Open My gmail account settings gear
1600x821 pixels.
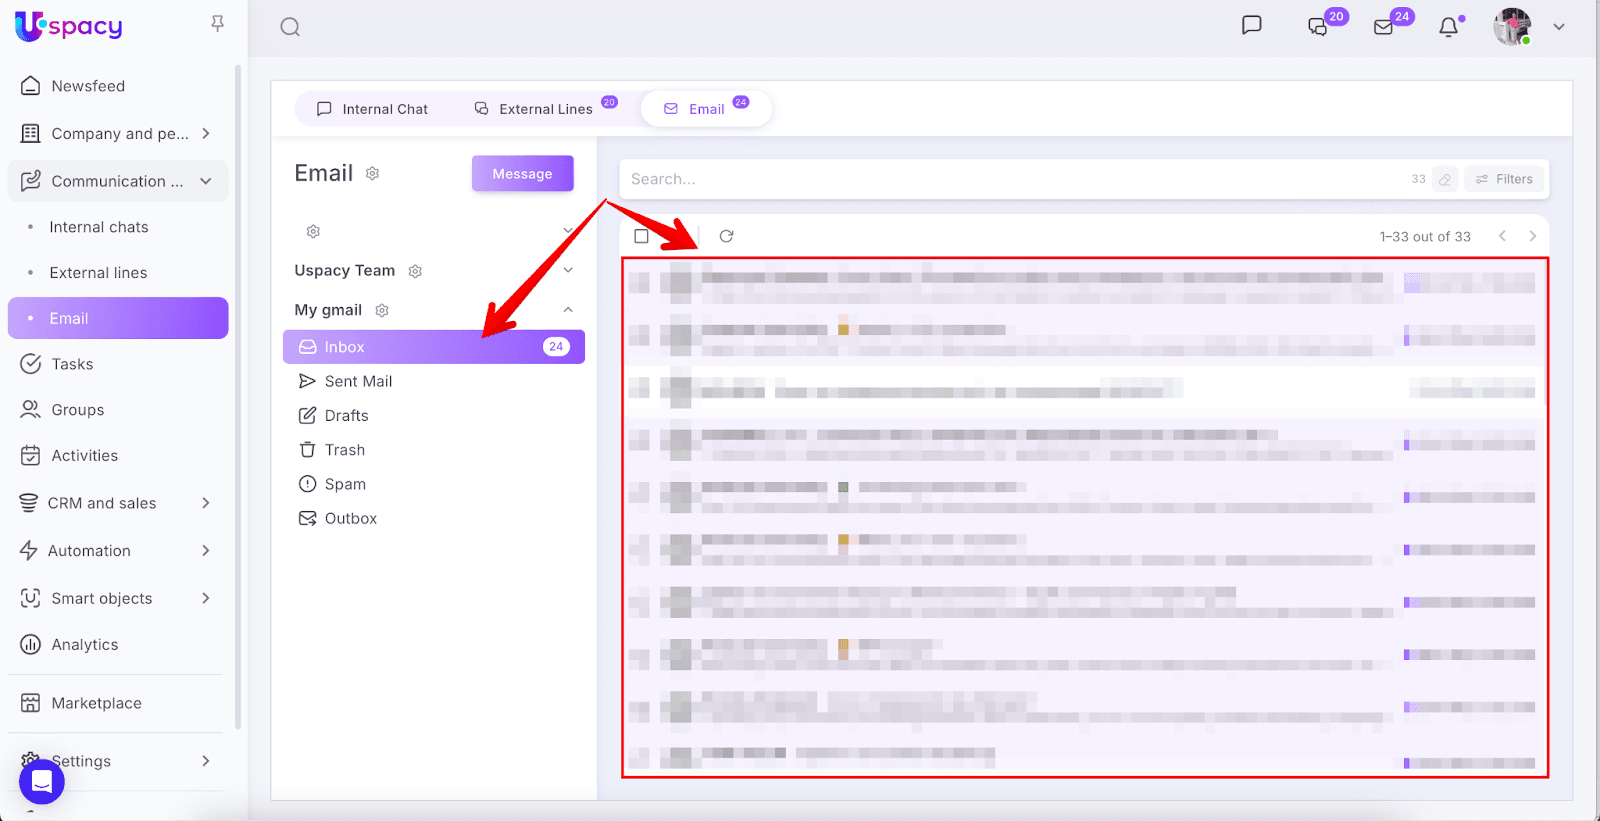pyautogui.click(x=382, y=311)
